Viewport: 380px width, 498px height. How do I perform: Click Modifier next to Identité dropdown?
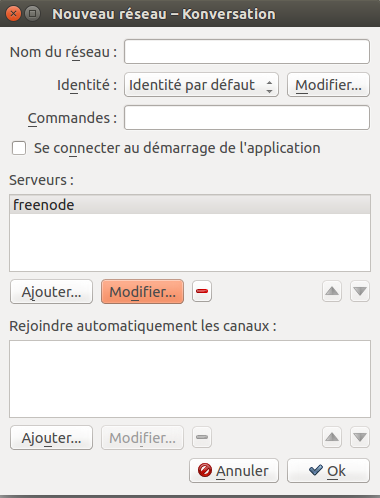[328, 85]
